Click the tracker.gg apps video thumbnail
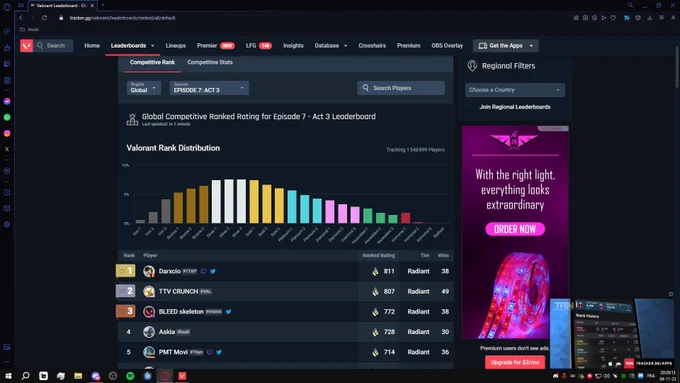680x383 pixels. (x=612, y=333)
